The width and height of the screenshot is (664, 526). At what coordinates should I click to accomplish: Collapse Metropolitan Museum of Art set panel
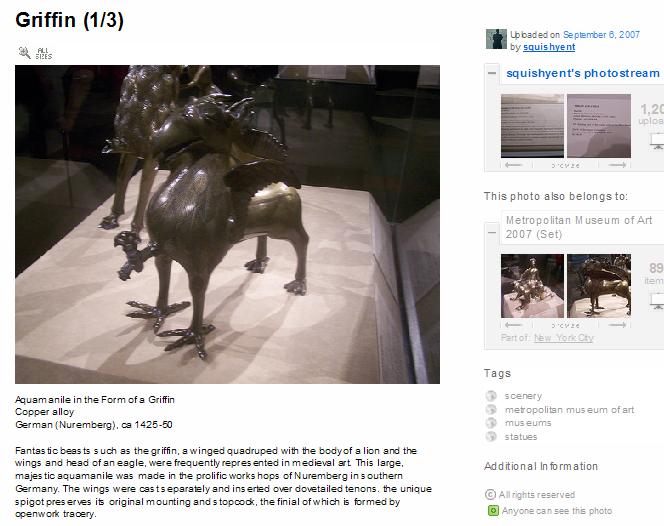tap(492, 233)
